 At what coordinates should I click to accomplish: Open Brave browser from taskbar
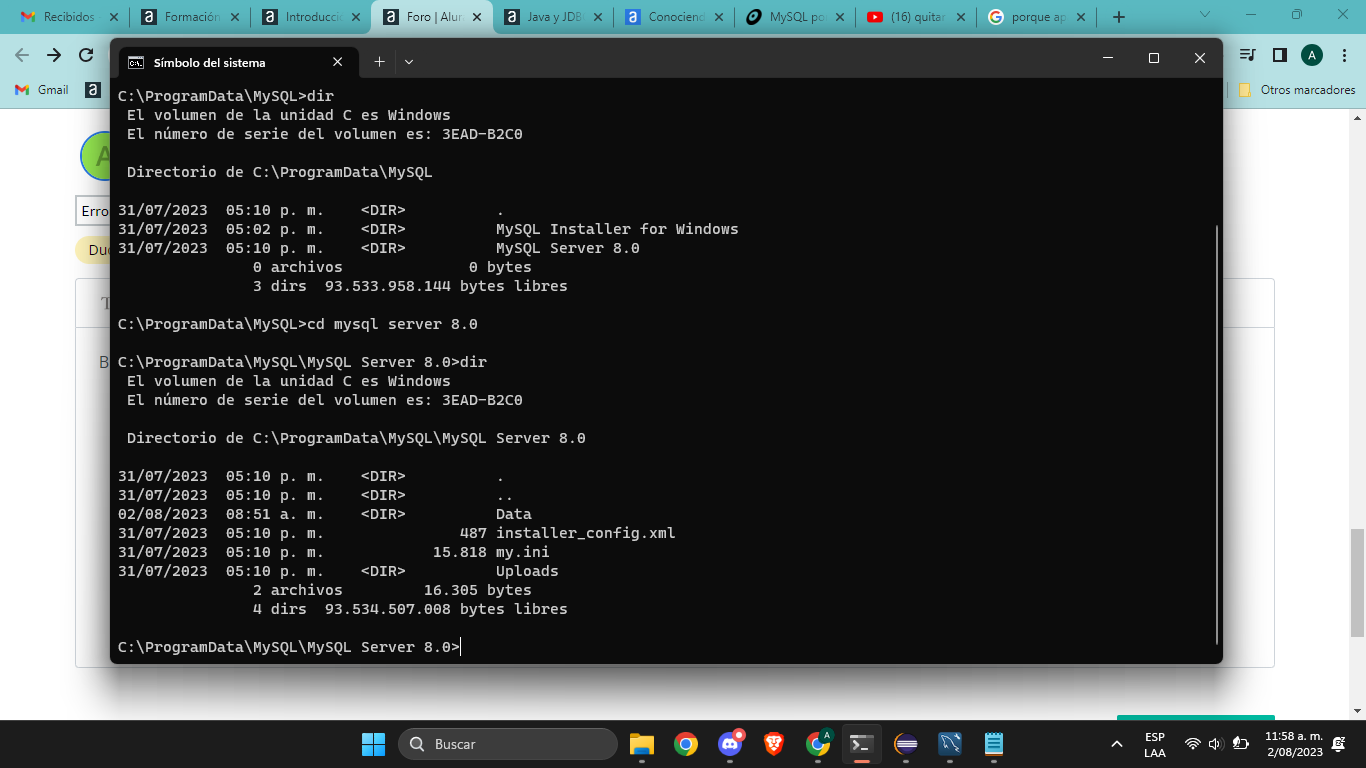pos(774,744)
